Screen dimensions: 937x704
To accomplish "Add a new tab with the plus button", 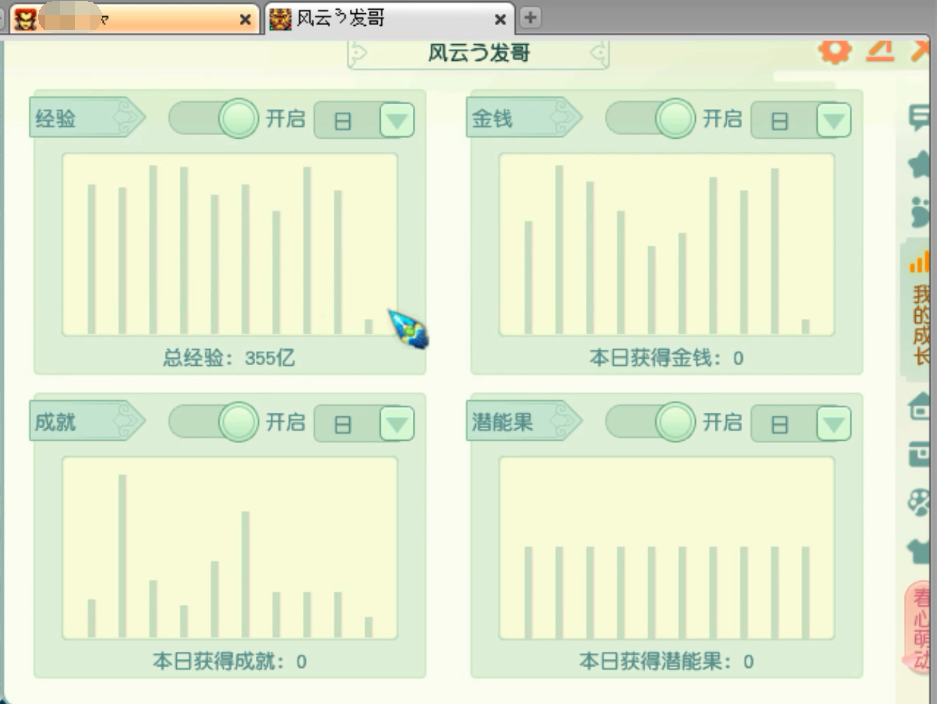I will pos(530,17).
